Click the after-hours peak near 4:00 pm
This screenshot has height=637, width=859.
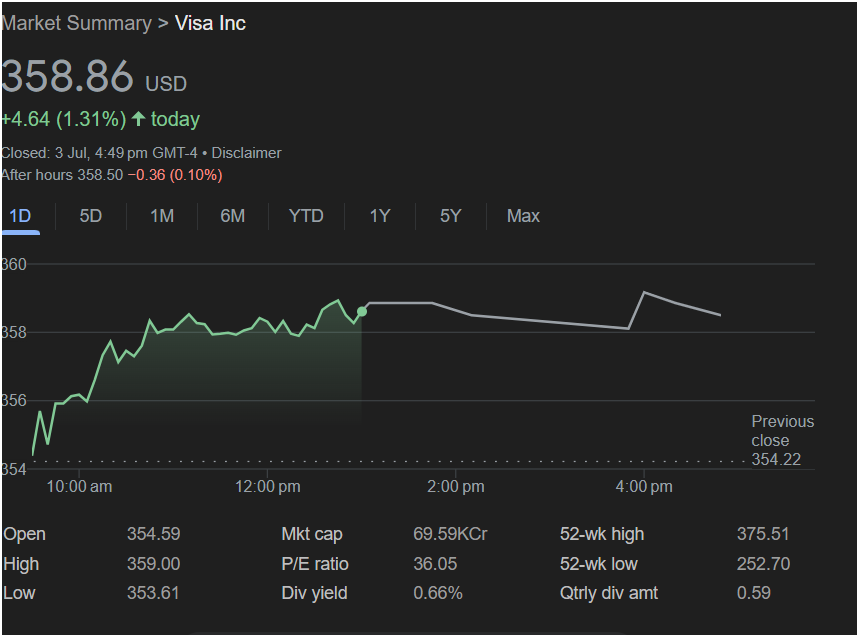click(644, 292)
